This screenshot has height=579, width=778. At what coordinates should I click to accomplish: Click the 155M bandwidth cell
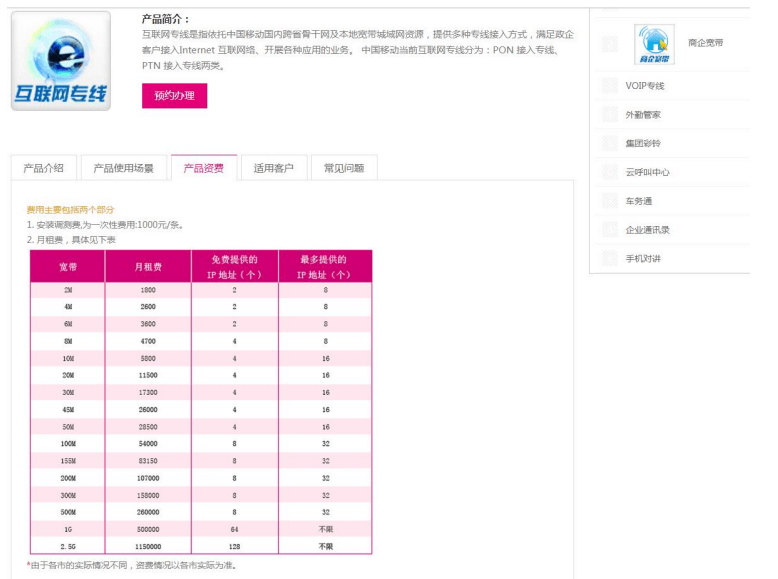click(x=68, y=461)
